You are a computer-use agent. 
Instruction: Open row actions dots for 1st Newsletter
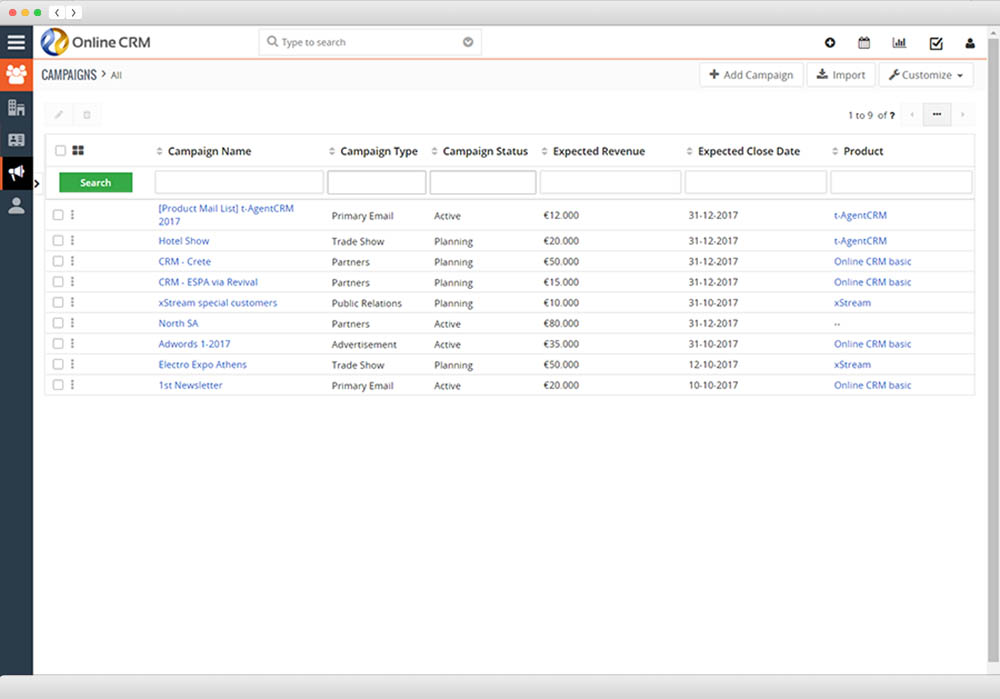pyautogui.click(x=72, y=385)
